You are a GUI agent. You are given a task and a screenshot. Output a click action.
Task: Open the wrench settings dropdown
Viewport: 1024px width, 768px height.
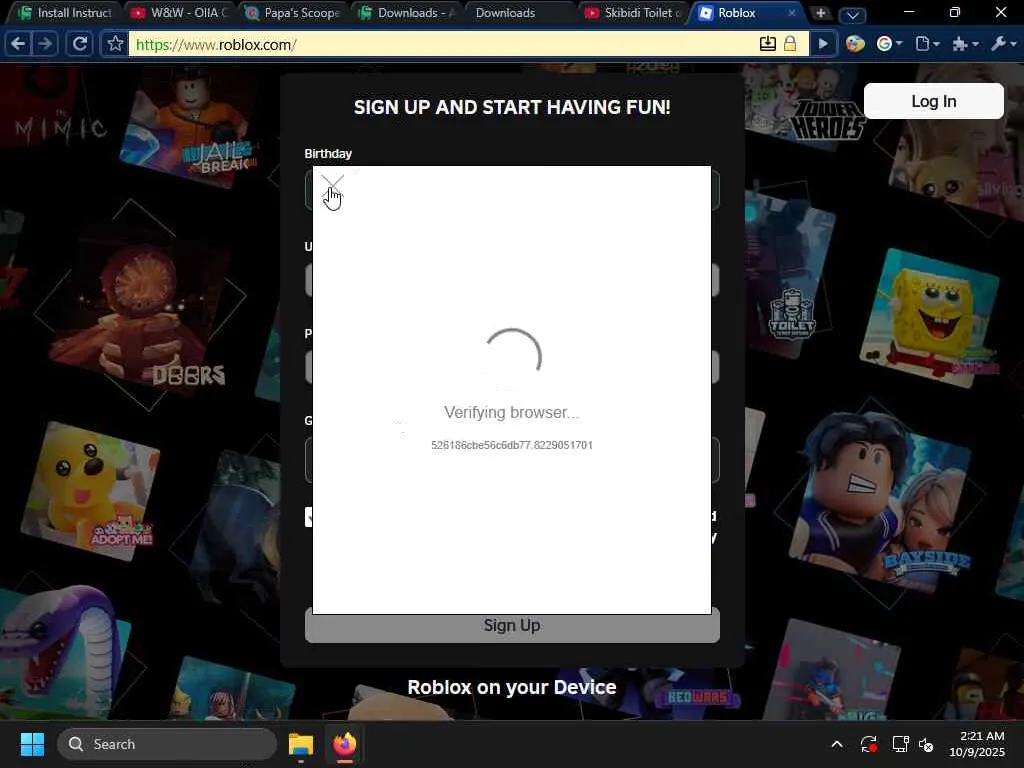(1004, 44)
